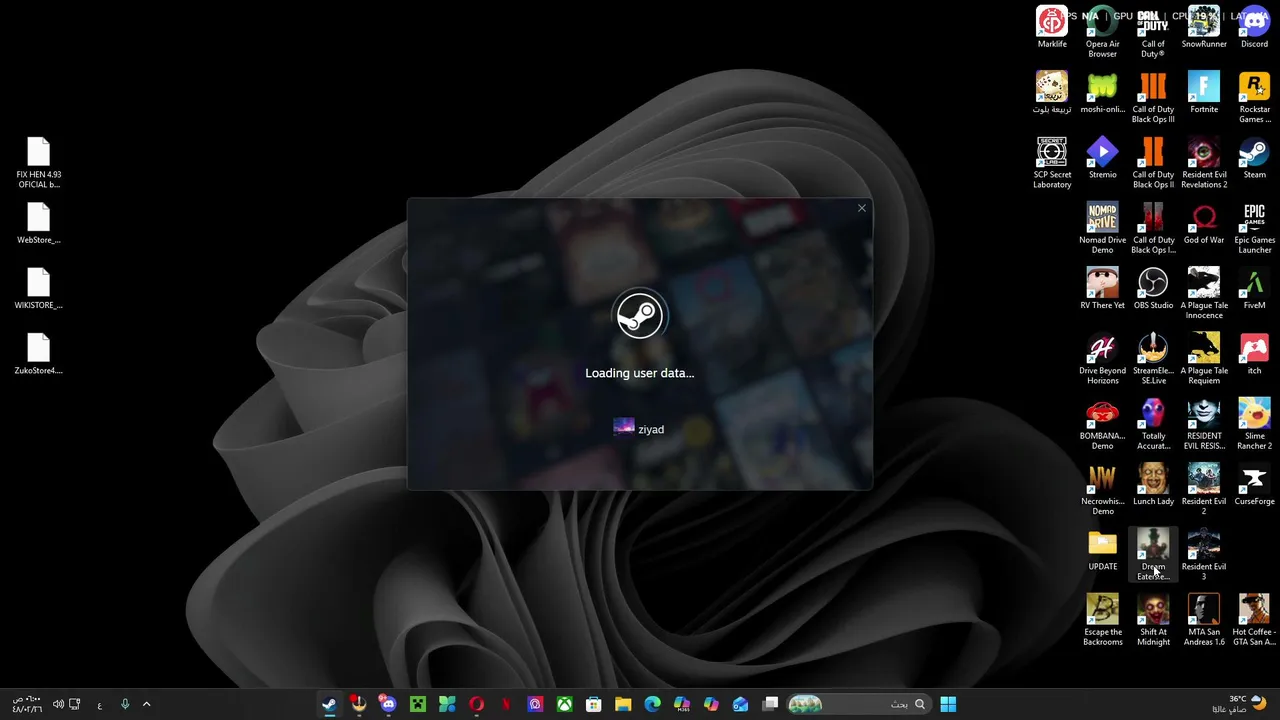This screenshot has height=720, width=1280.
Task: Select the moshi-online desktop shortcut
Action: click(x=1103, y=92)
